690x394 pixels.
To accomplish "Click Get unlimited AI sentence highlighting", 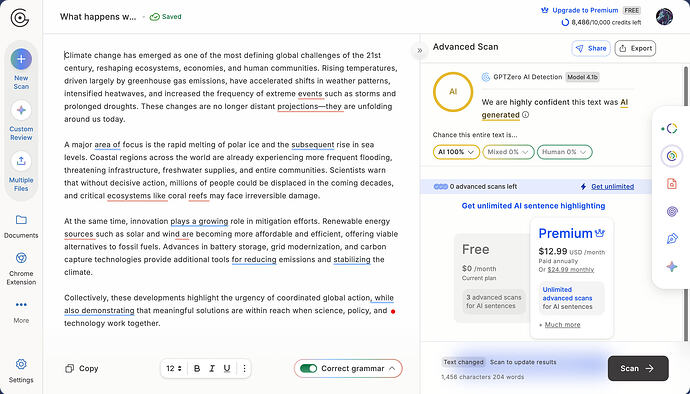I will 533,206.
